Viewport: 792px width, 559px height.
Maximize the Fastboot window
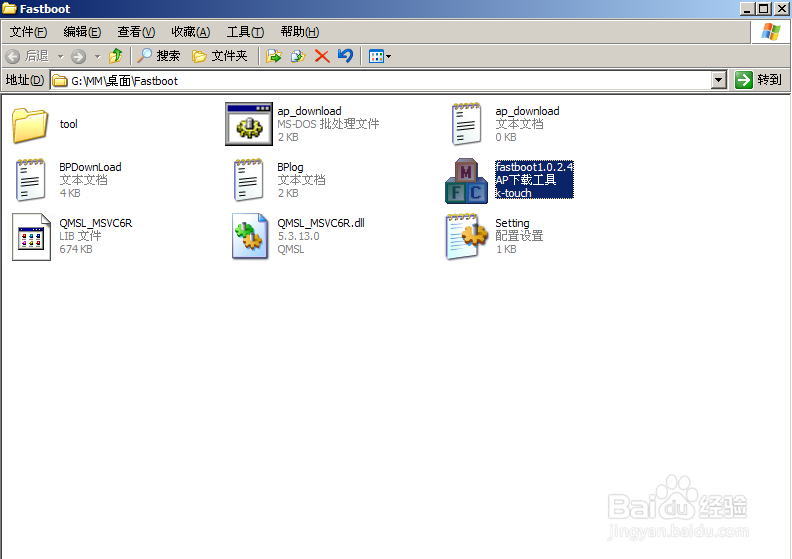pyautogui.click(x=764, y=9)
